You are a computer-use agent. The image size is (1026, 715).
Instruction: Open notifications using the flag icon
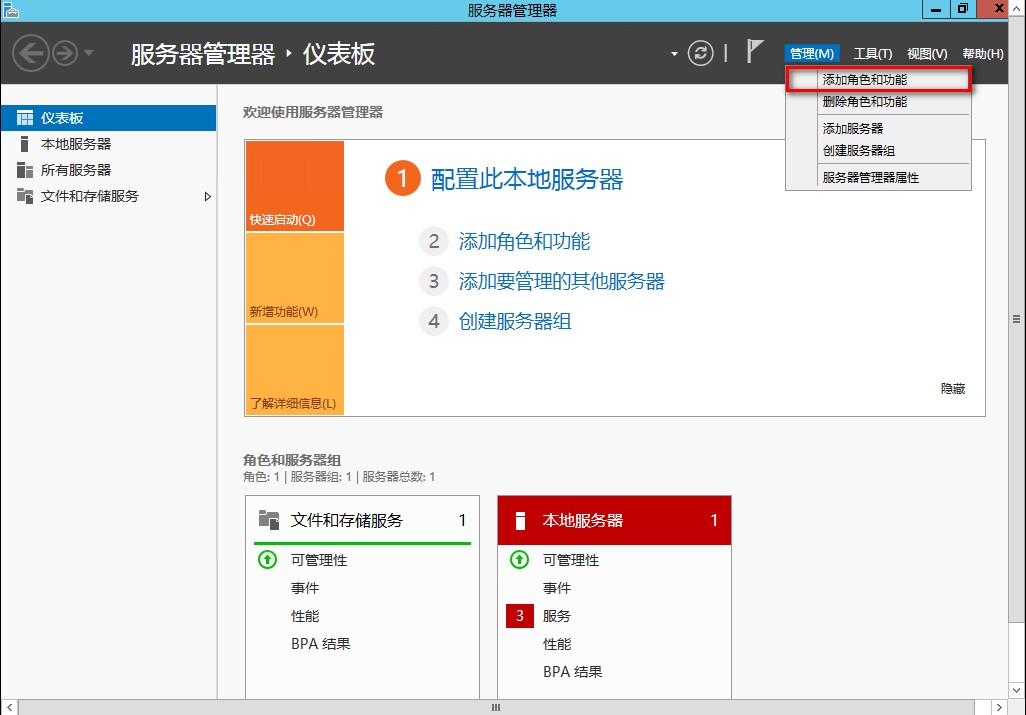click(754, 51)
